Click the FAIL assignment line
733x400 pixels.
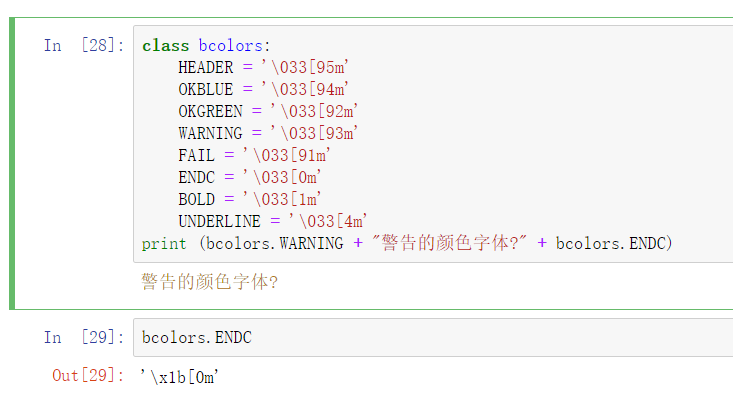[x=254, y=155]
